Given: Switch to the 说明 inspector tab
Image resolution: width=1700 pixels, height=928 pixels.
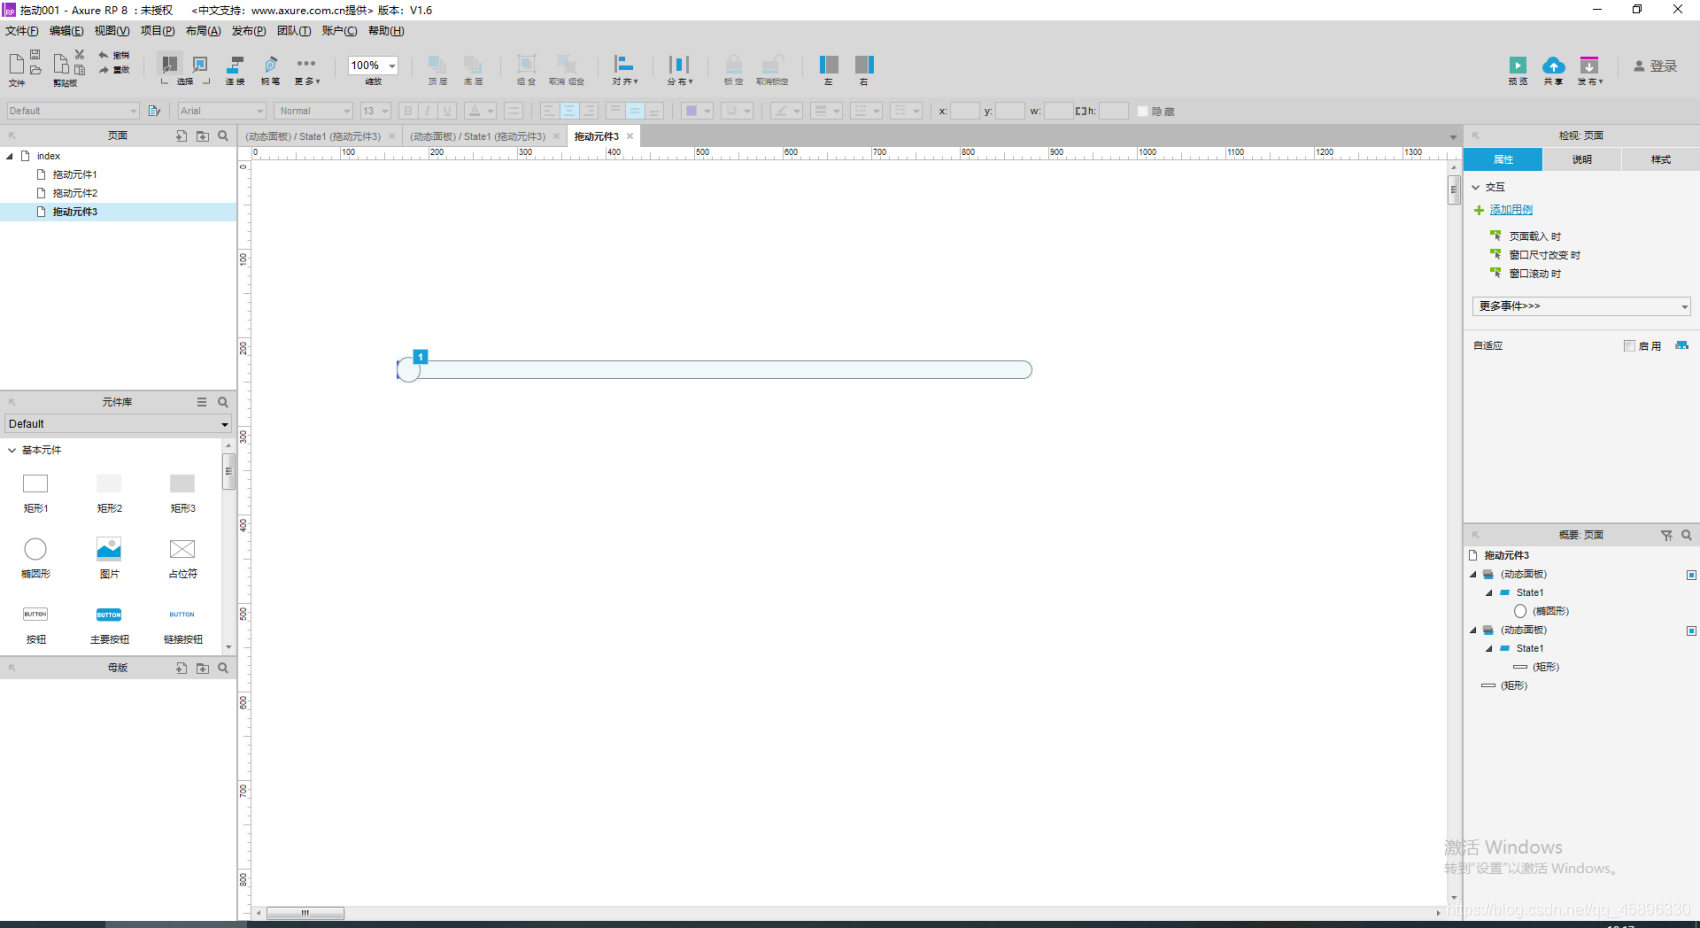Looking at the screenshot, I should pos(1581,159).
